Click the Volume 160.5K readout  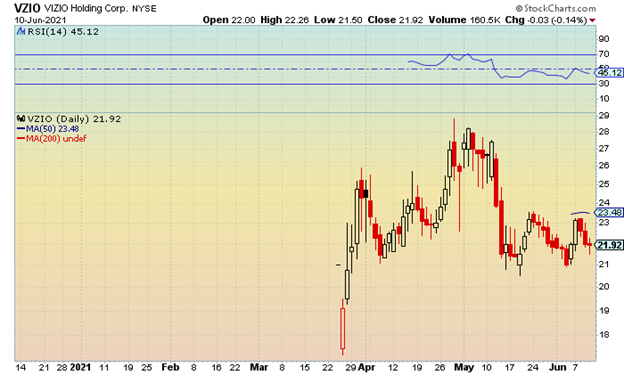464,20
